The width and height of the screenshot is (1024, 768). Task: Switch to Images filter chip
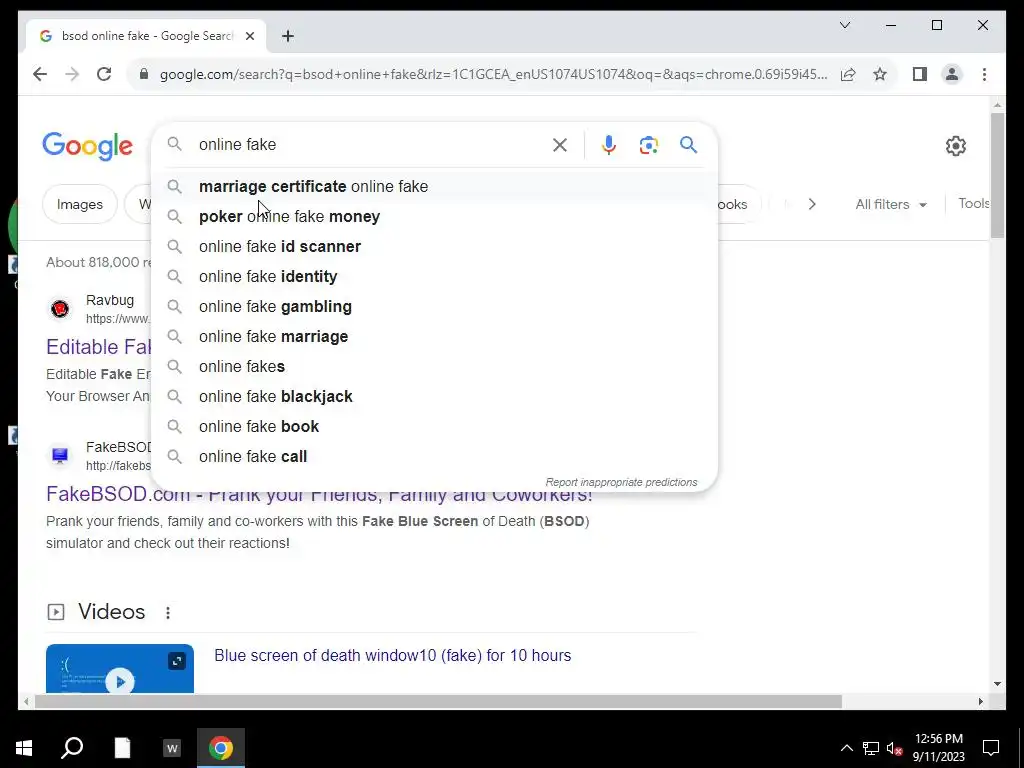[80, 204]
